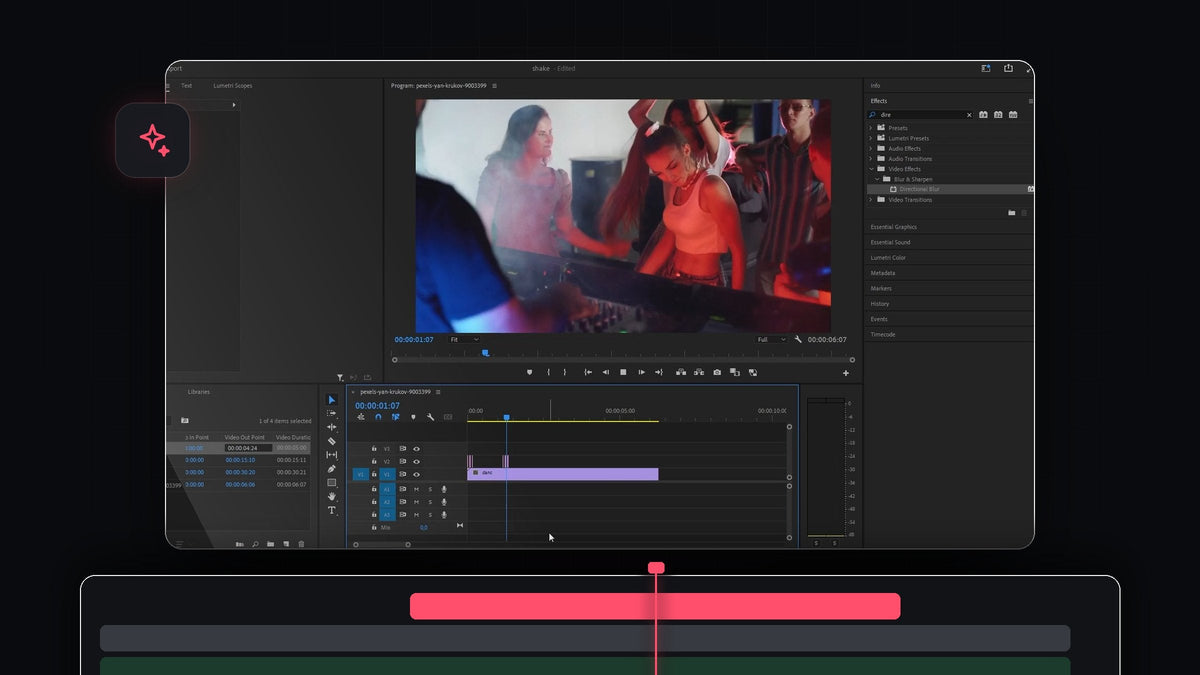Click the Lift button
1200x675 pixels.
pos(681,372)
